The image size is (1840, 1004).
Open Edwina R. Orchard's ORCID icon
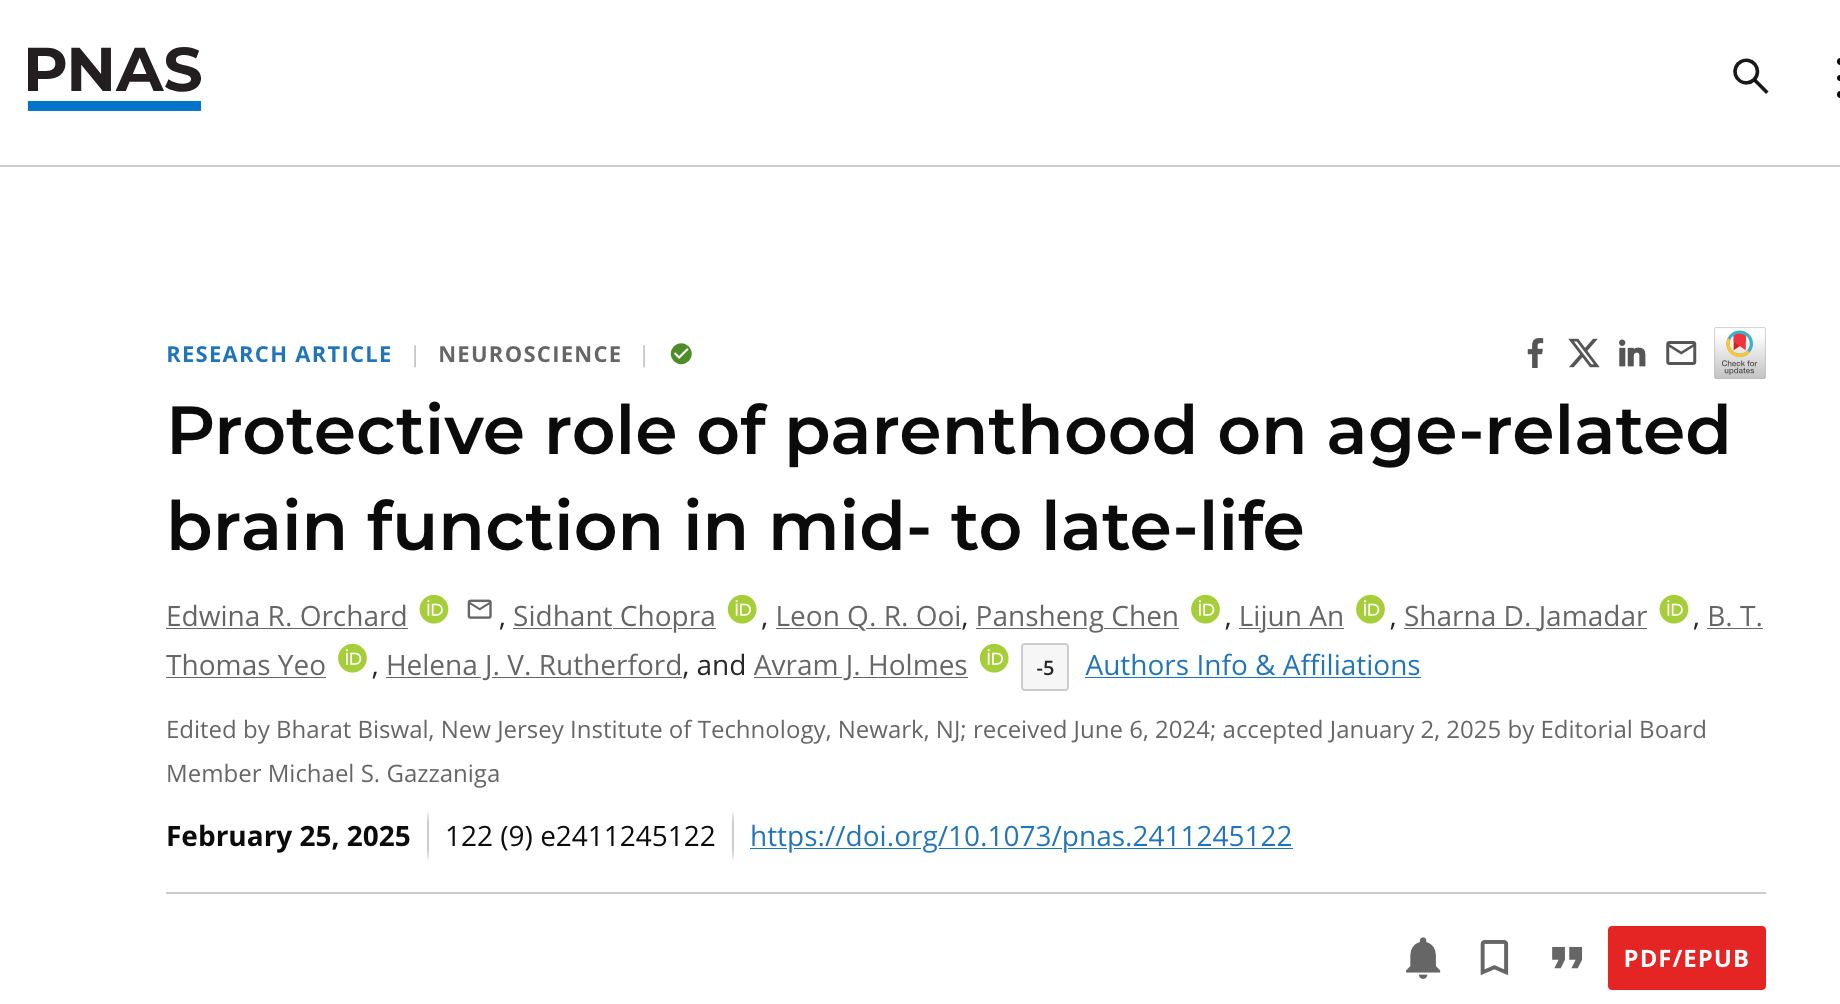[434, 609]
